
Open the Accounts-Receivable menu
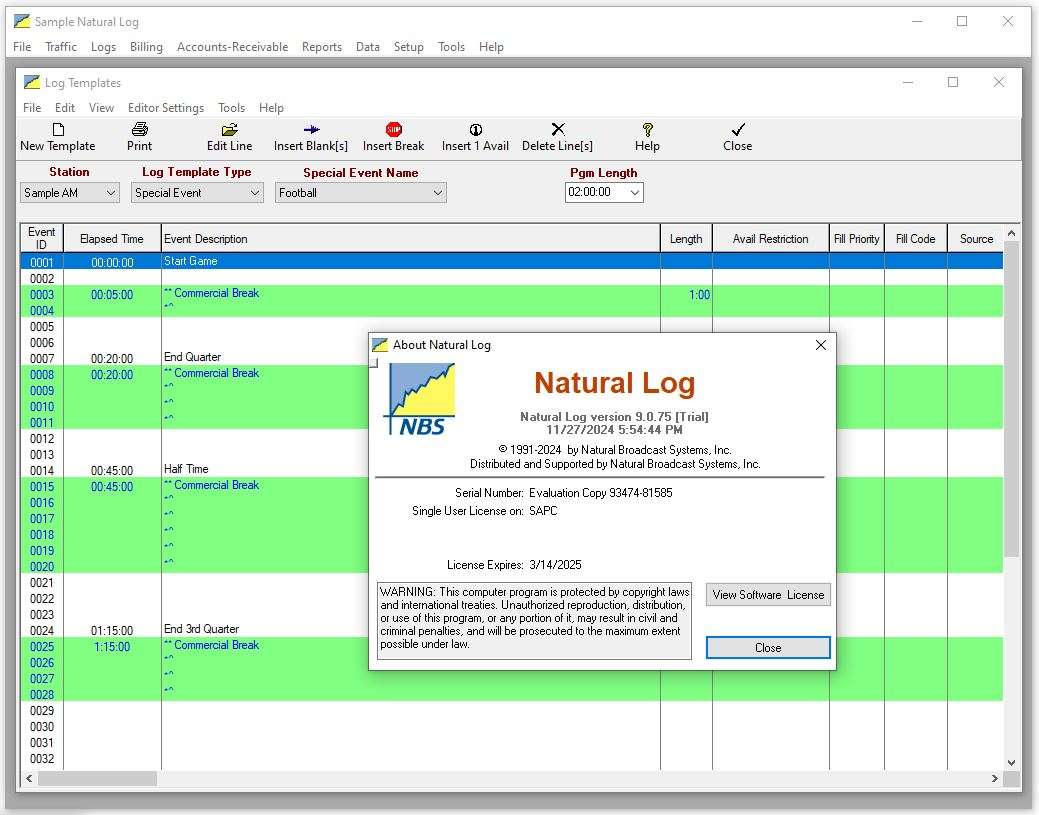point(232,47)
